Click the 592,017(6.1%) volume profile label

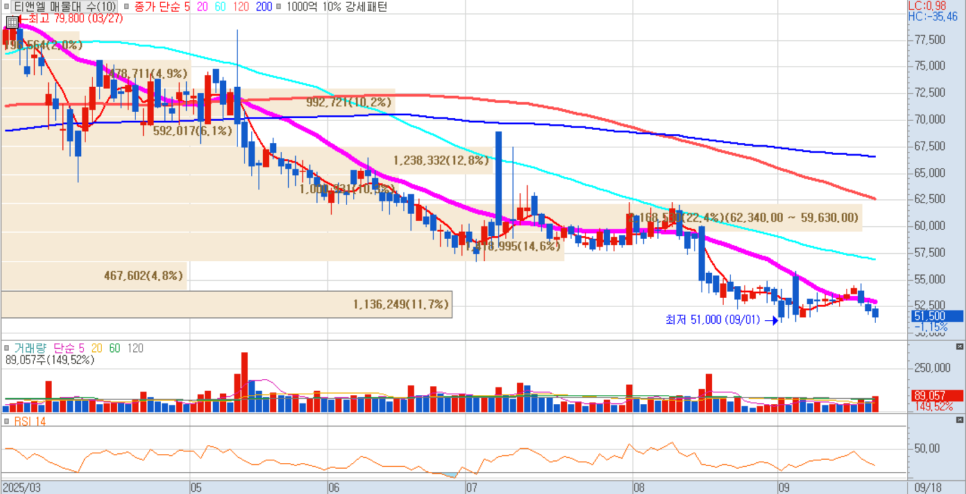(193, 131)
